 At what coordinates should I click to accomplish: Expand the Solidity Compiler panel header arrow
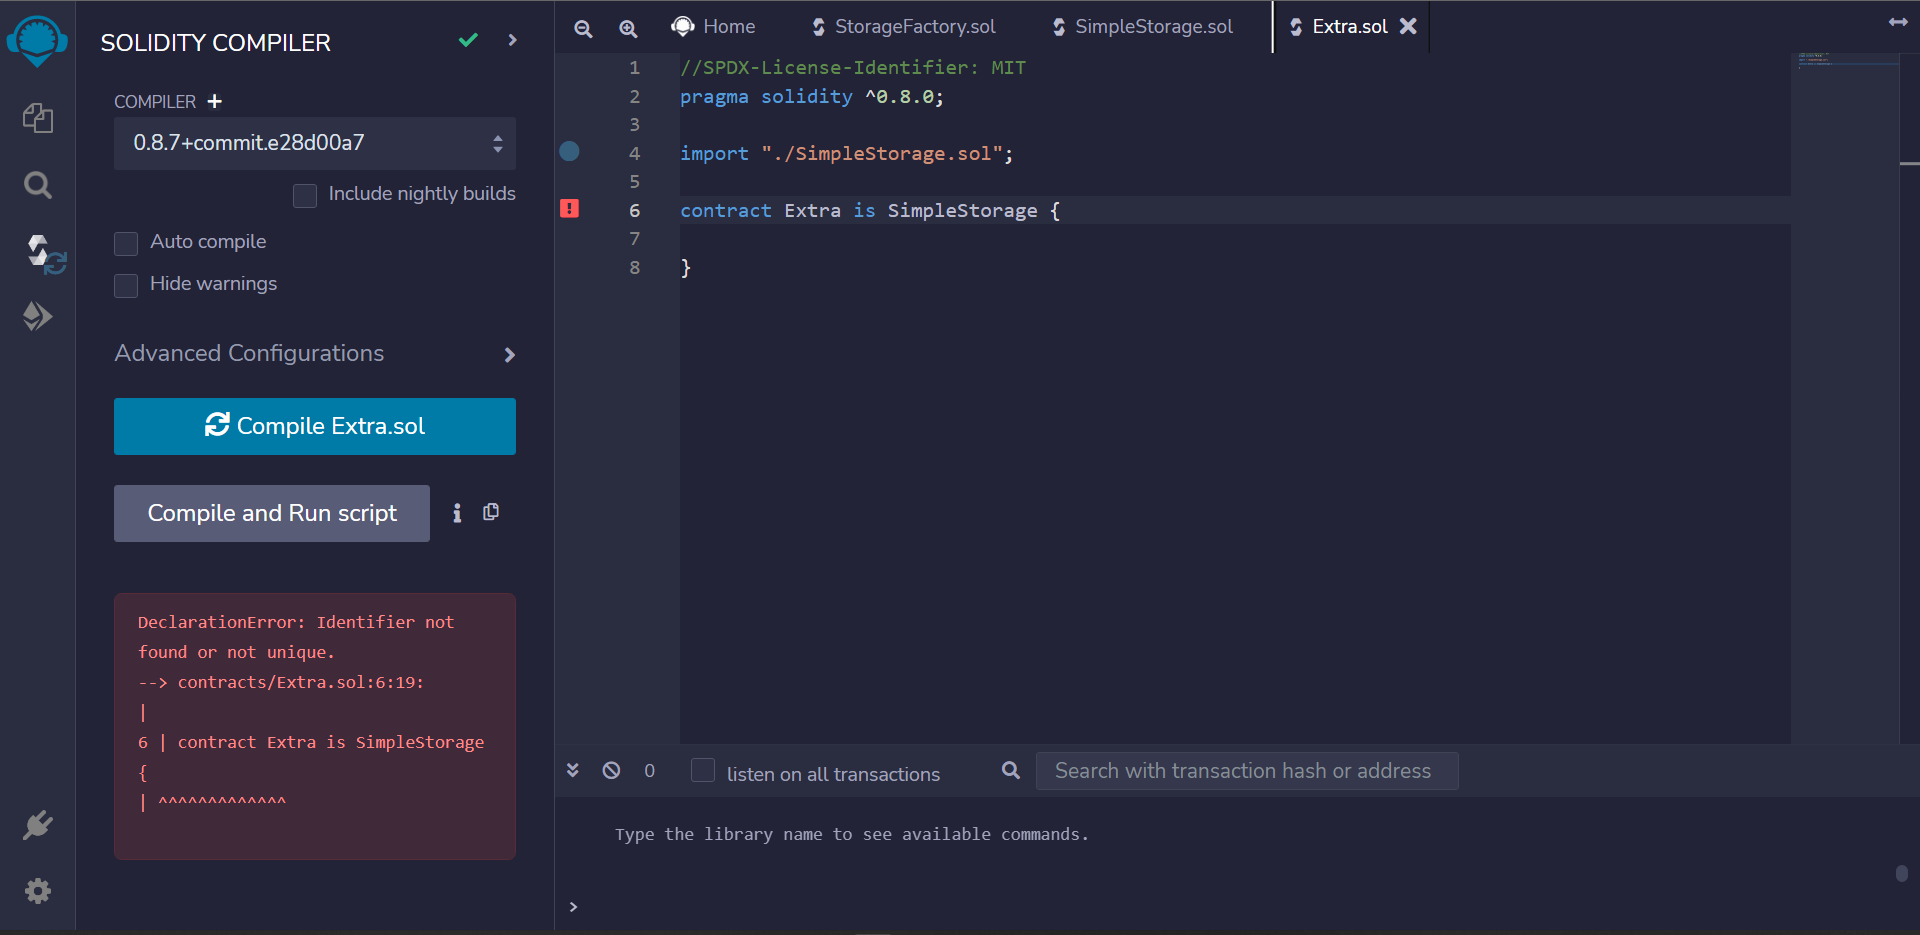point(513,40)
